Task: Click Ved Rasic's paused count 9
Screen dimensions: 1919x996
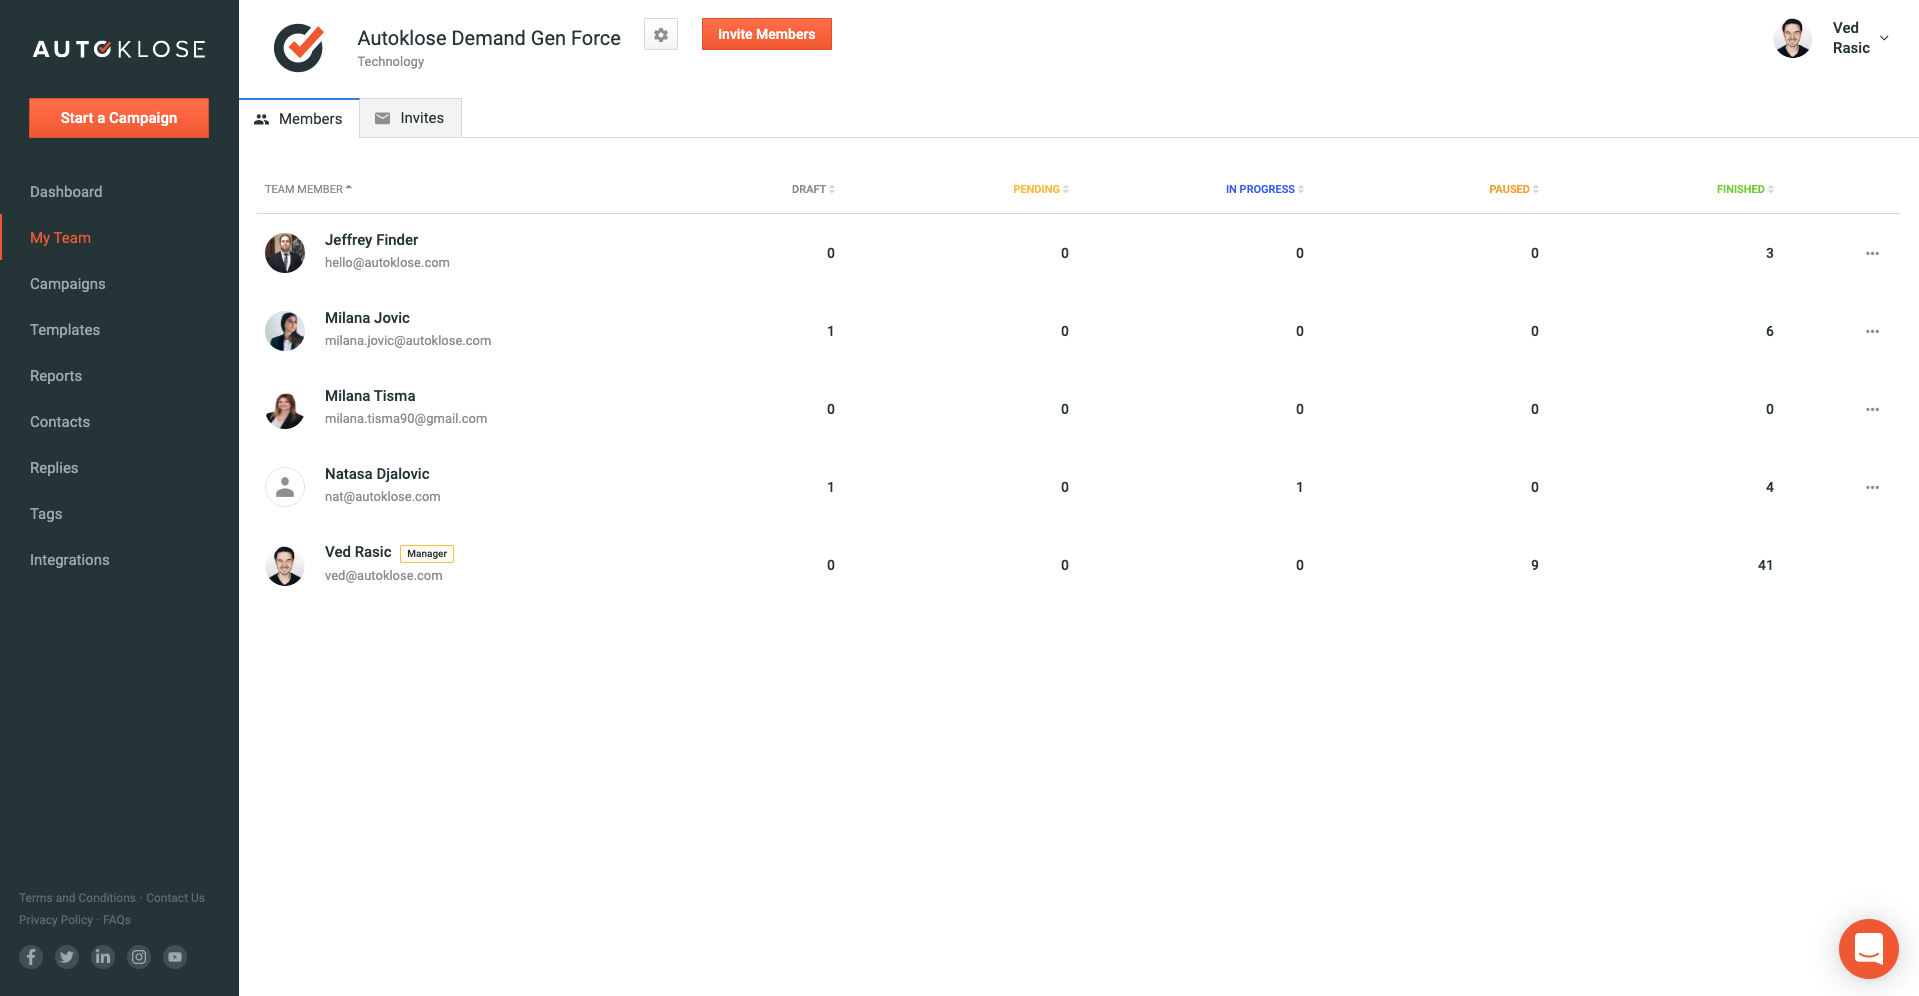Action: coord(1535,565)
